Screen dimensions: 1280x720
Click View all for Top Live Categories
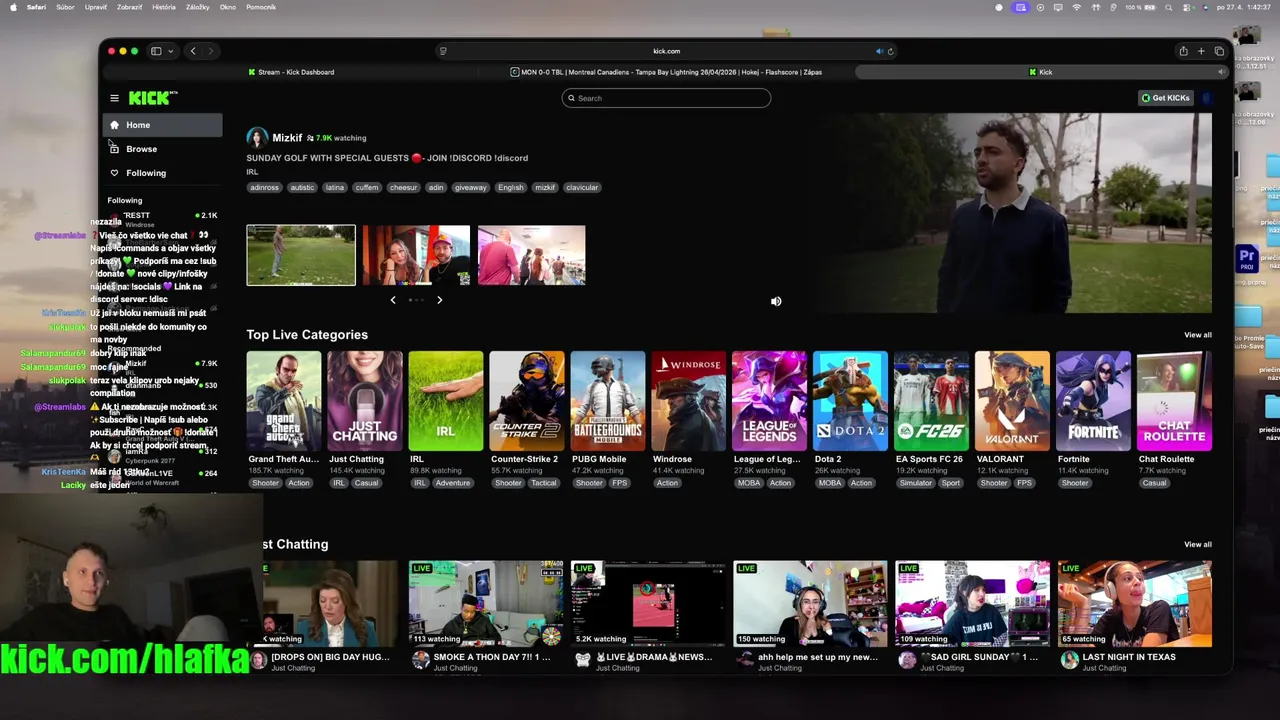tap(1198, 335)
